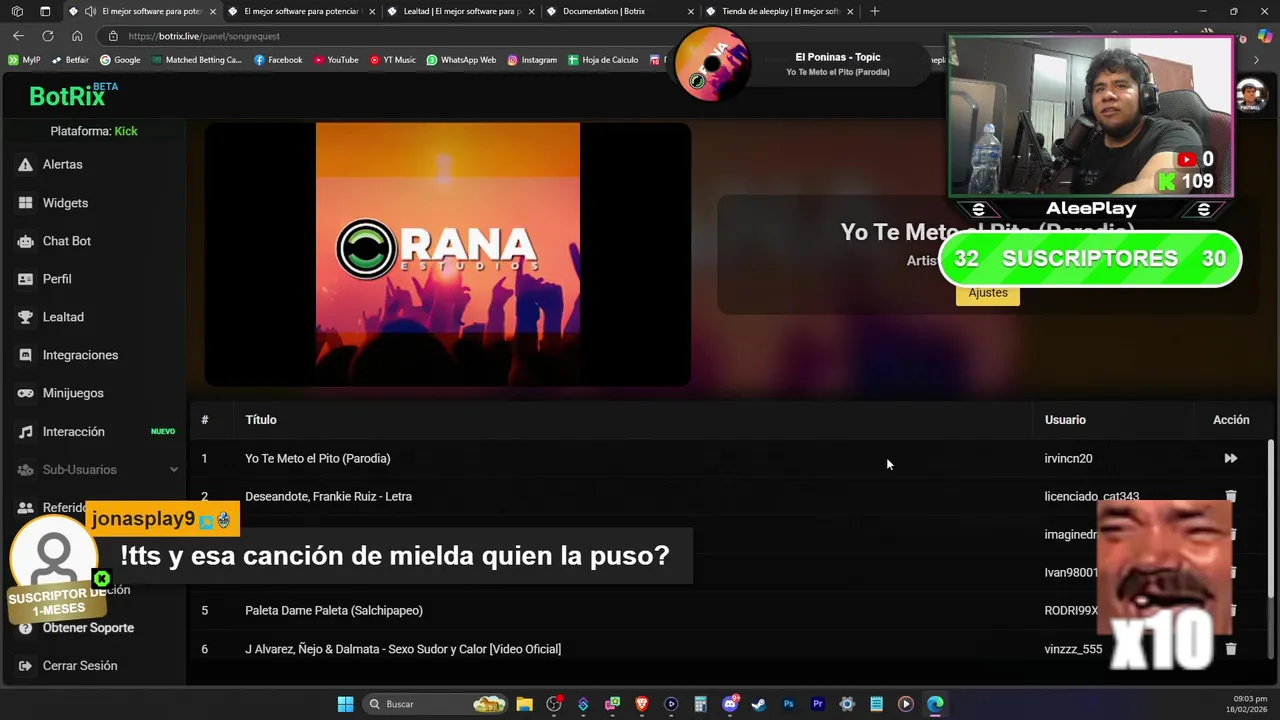The height and width of the screenshot is (720, 1280).
Task: Select the J Alvarez, Ñejo & Dalmata song title
Action: click(403, 649)
